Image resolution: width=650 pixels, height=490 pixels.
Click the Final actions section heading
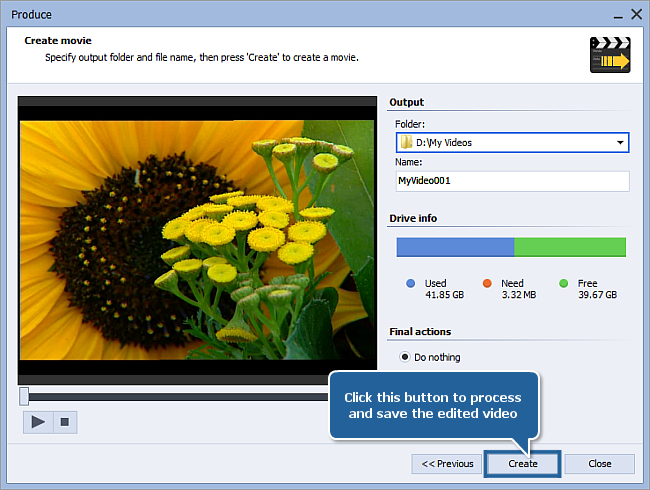(x=420, y=332)
